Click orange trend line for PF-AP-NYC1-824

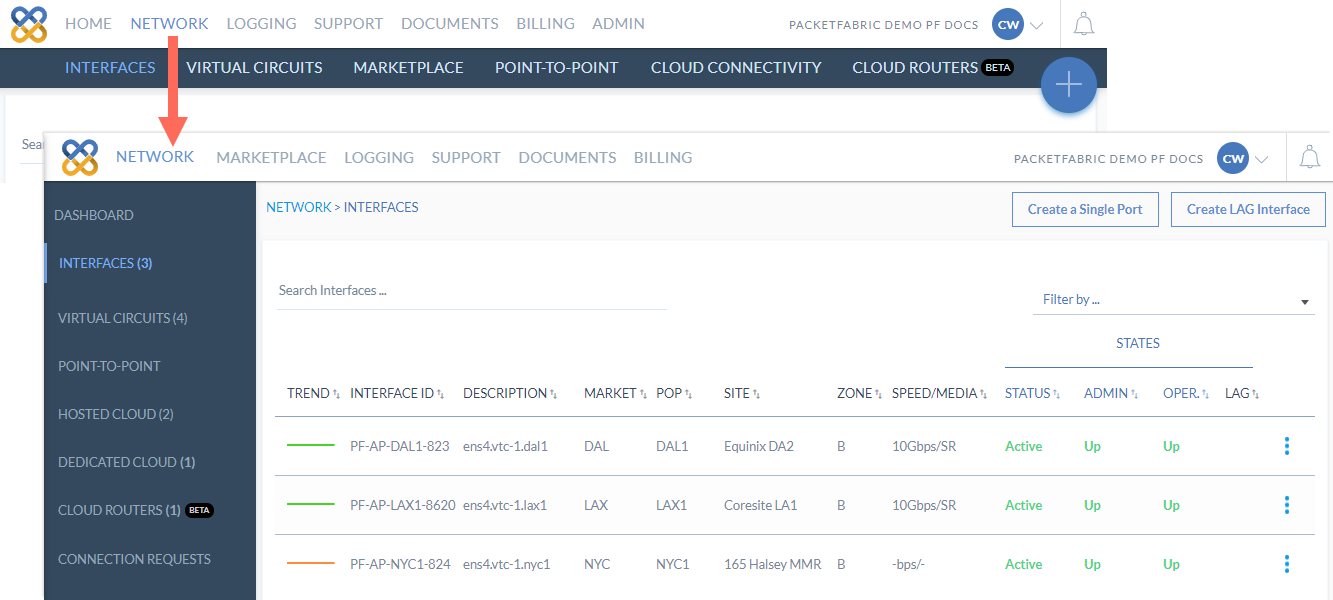[x=311, y=564]
